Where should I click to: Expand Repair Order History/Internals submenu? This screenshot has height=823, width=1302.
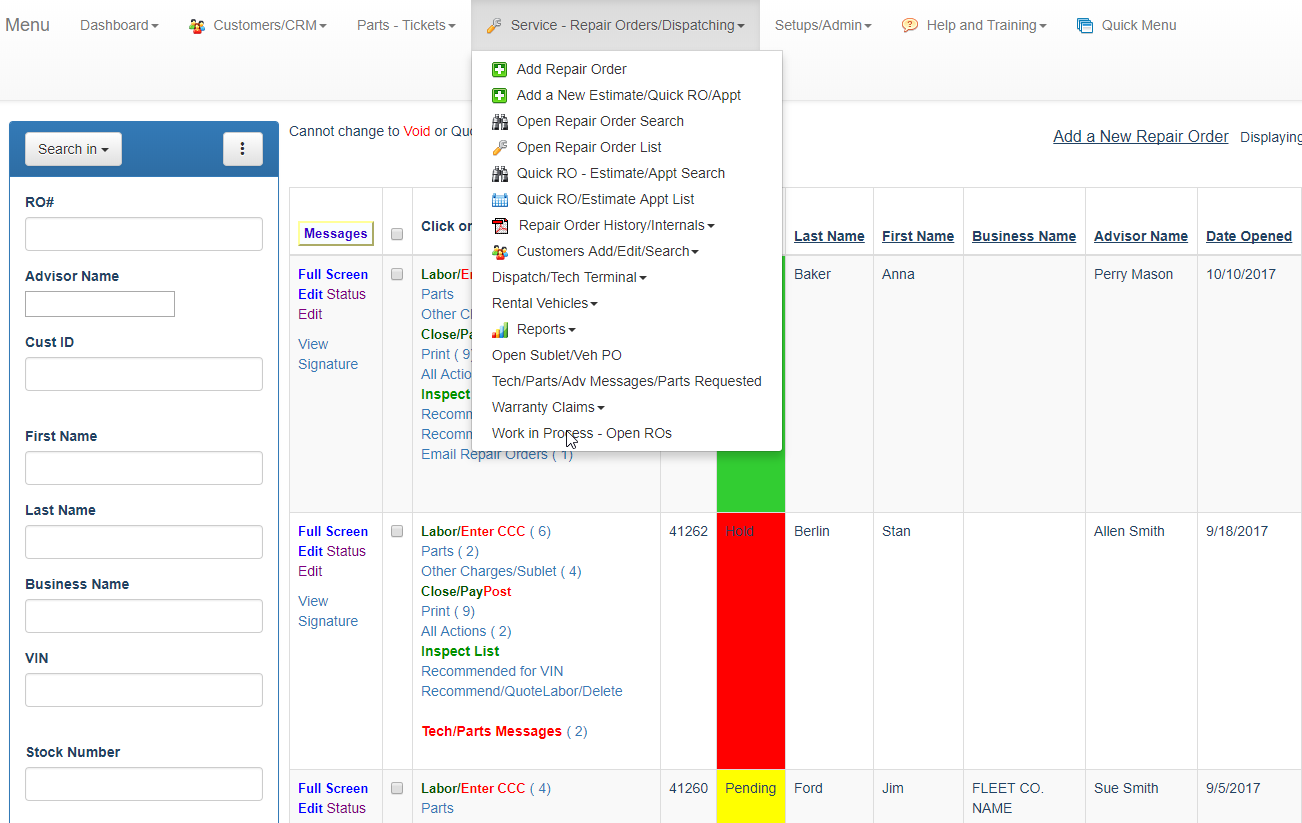pyautogui.click(x=616, y=225)
